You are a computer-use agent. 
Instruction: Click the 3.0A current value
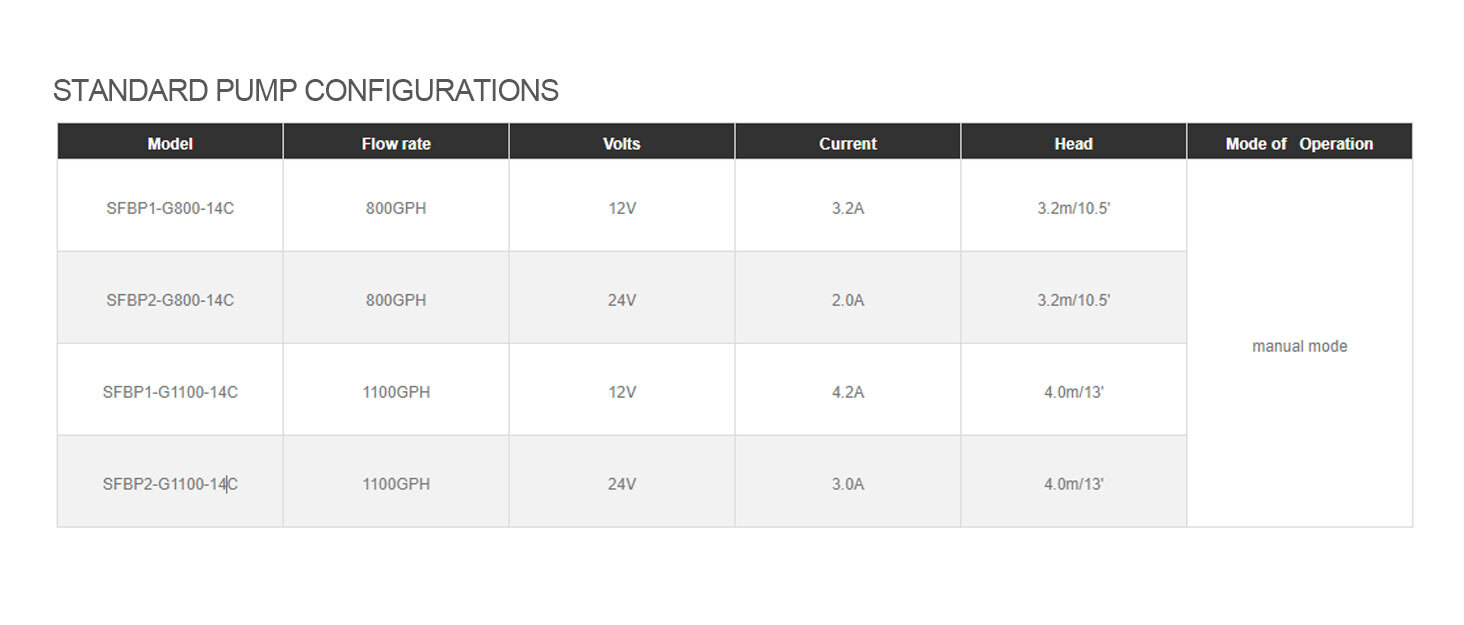pyautogui.click(x=848, y=484)
